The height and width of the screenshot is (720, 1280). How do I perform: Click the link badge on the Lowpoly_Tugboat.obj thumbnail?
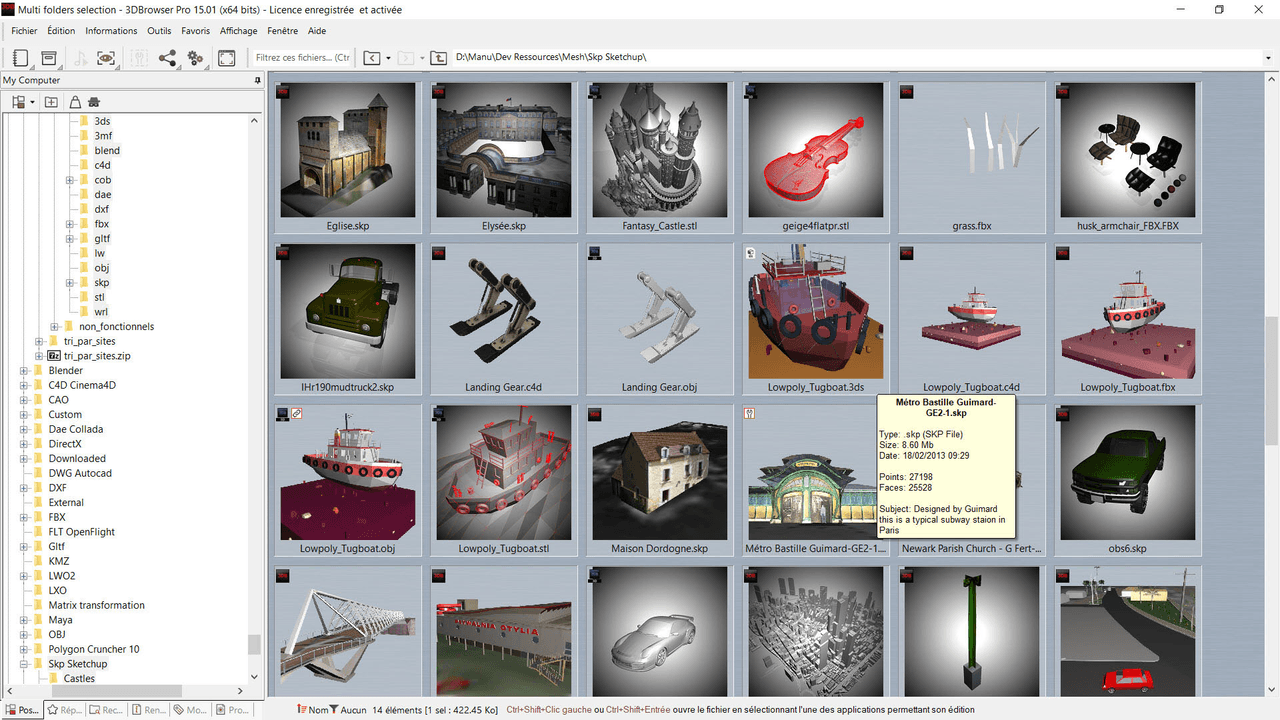297,414
